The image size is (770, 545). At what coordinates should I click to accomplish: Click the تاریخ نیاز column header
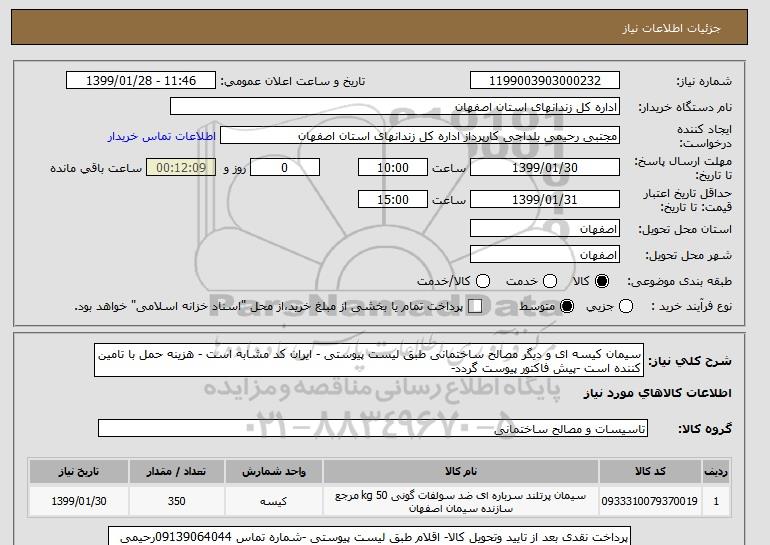[x=79, y=471]
